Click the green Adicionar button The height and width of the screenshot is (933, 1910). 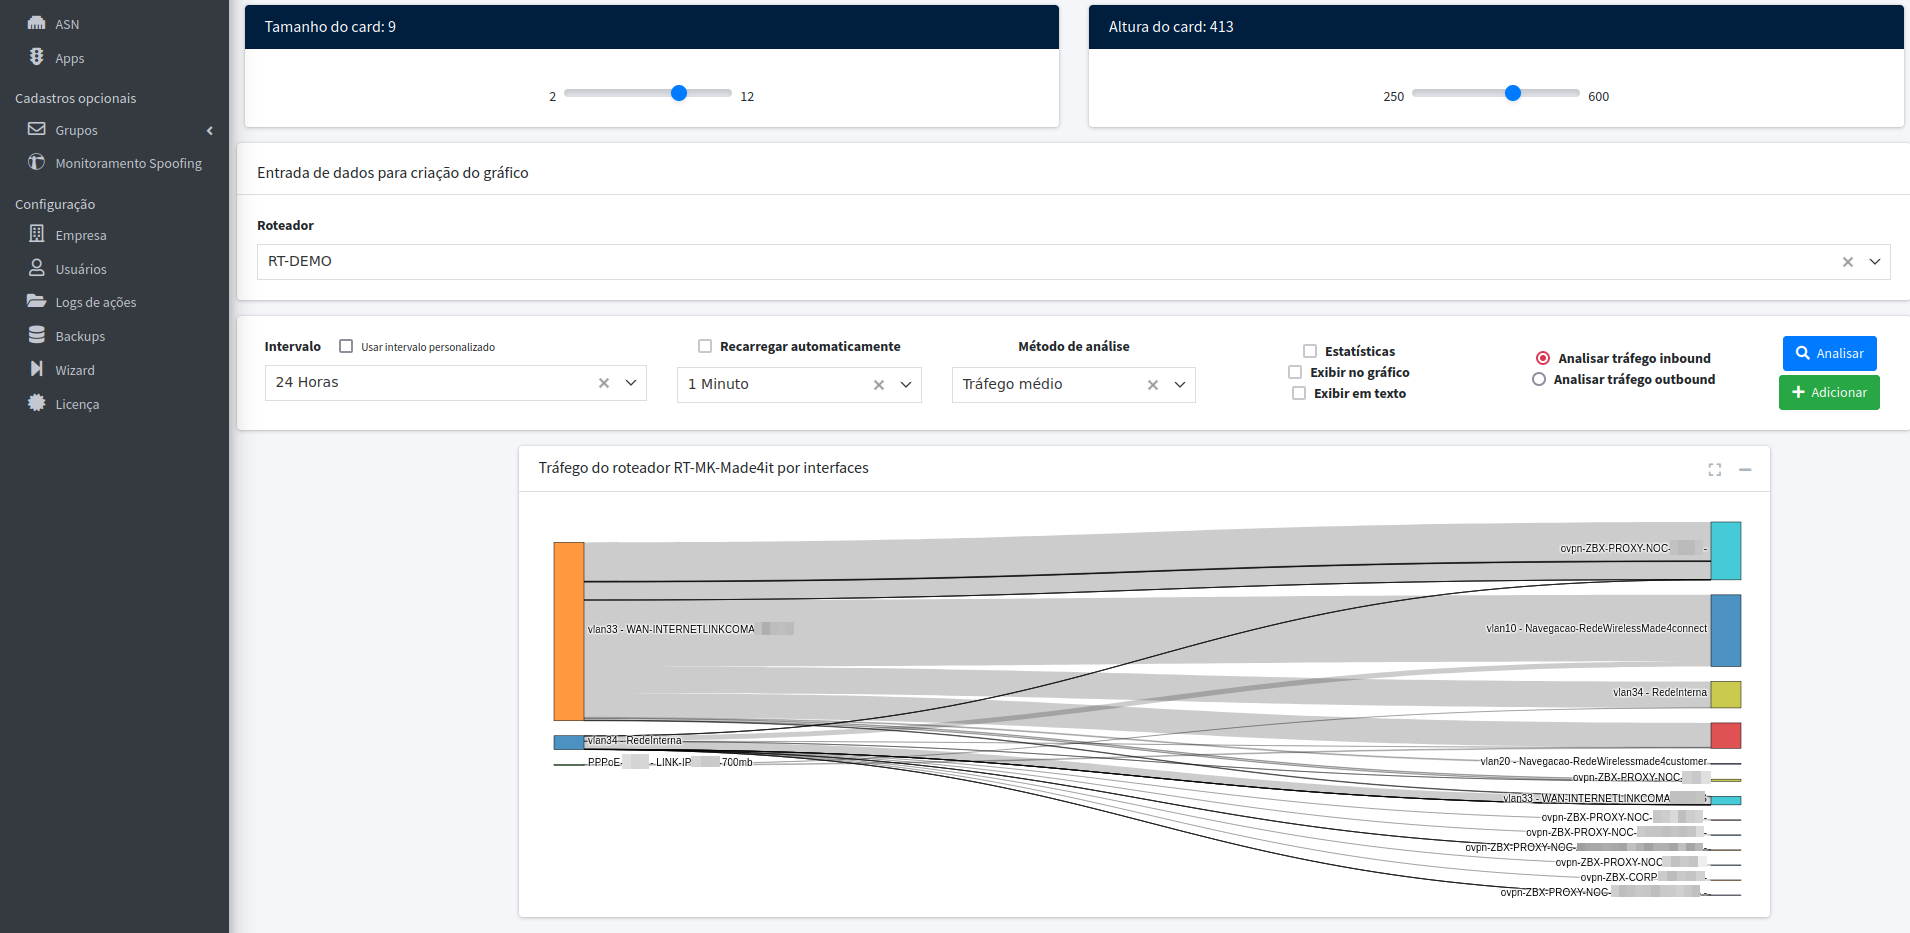click(x=1829, y=392)
